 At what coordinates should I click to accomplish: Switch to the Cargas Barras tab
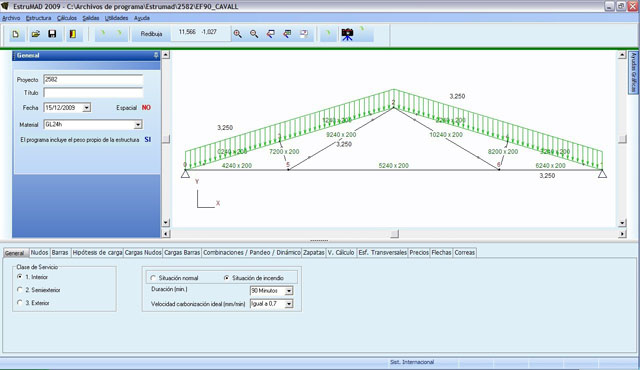click(x=182, y=253)
